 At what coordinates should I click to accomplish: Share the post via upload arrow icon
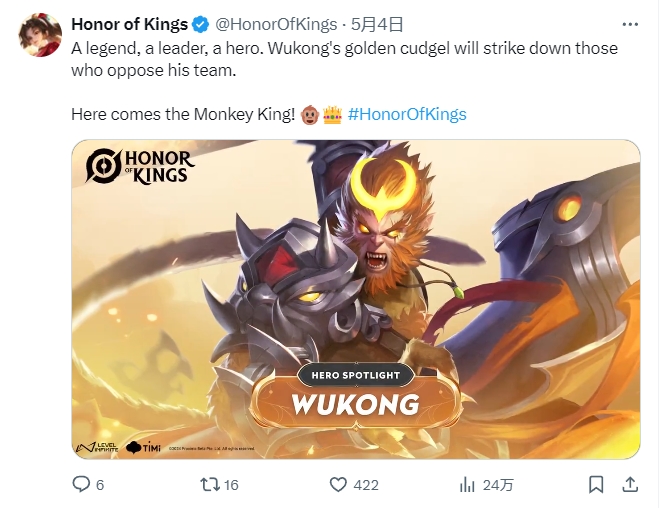(630, 484)
